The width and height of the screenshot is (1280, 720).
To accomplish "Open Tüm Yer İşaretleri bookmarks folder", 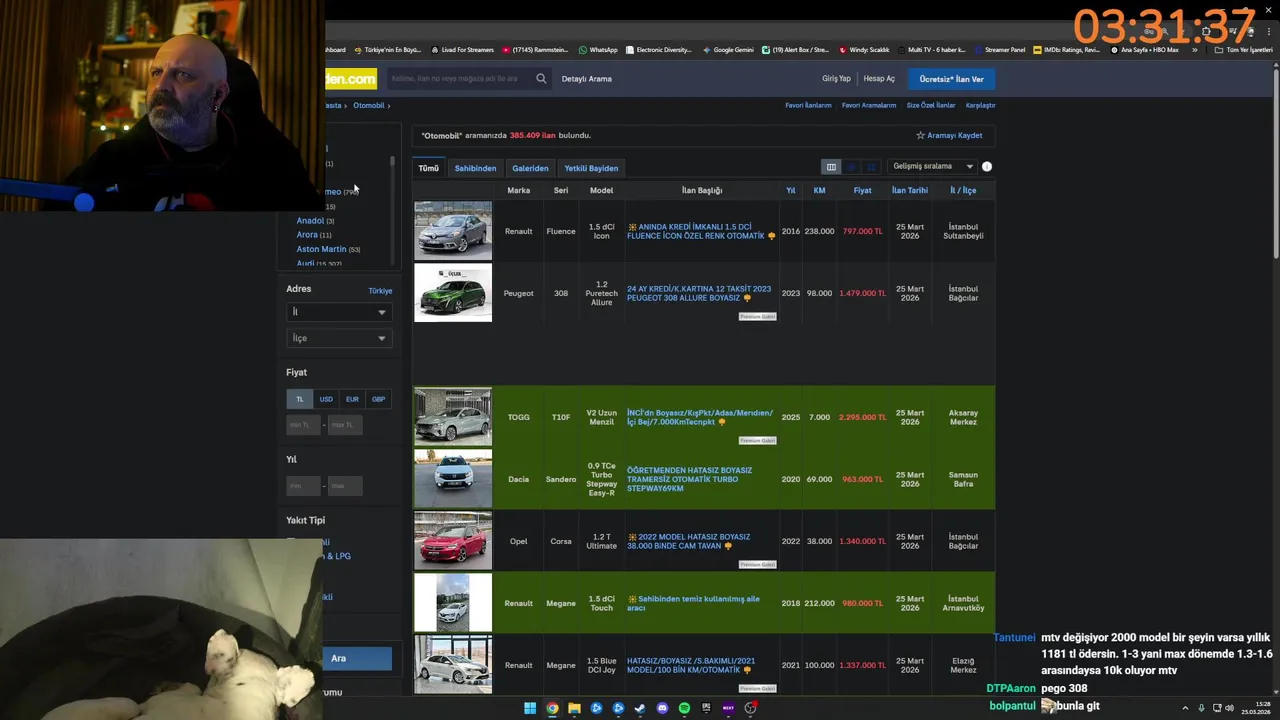I will pyautogui.click(x=1244, y=50).
